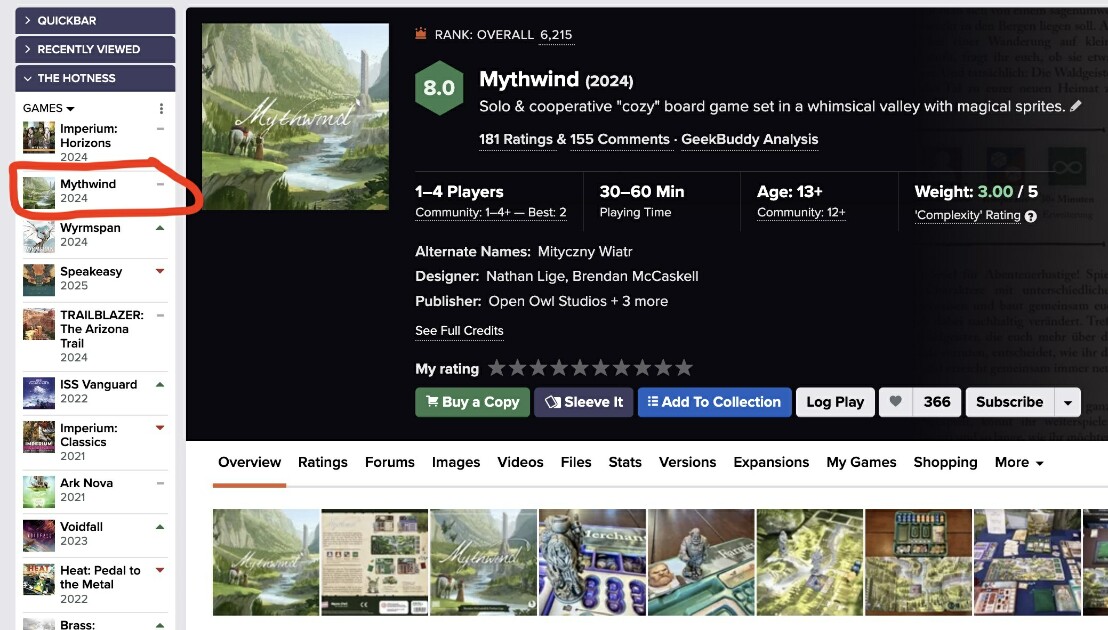Rate the game with the last star

[x=684, y=368]
